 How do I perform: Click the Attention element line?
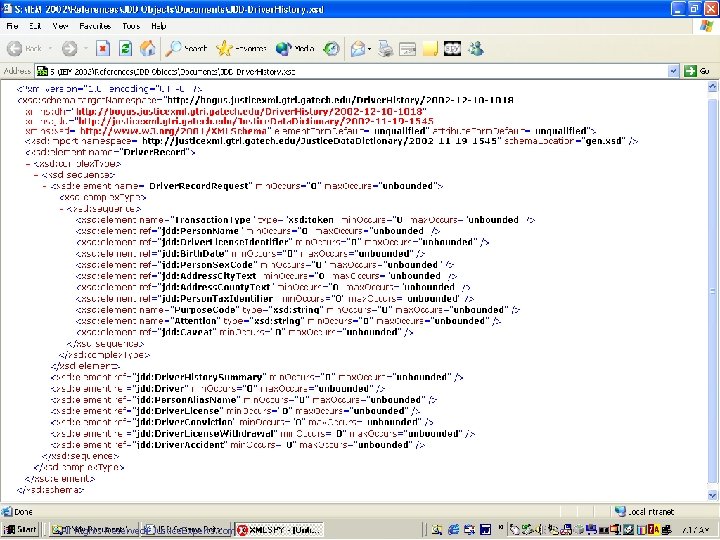pyautogui.click(x=288, y=321)
